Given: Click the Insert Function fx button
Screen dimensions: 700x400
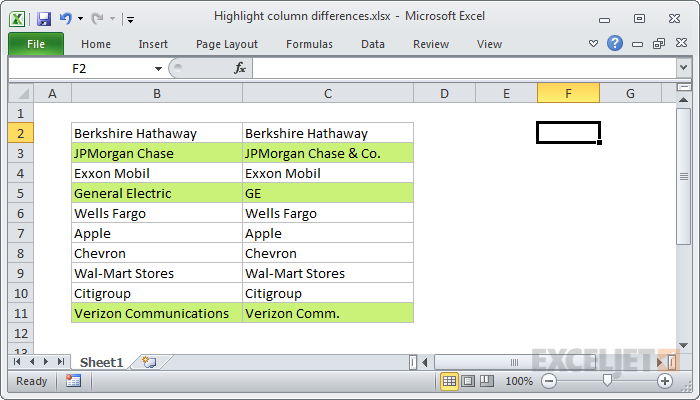Looking at the screenshot, I should 240,68.
